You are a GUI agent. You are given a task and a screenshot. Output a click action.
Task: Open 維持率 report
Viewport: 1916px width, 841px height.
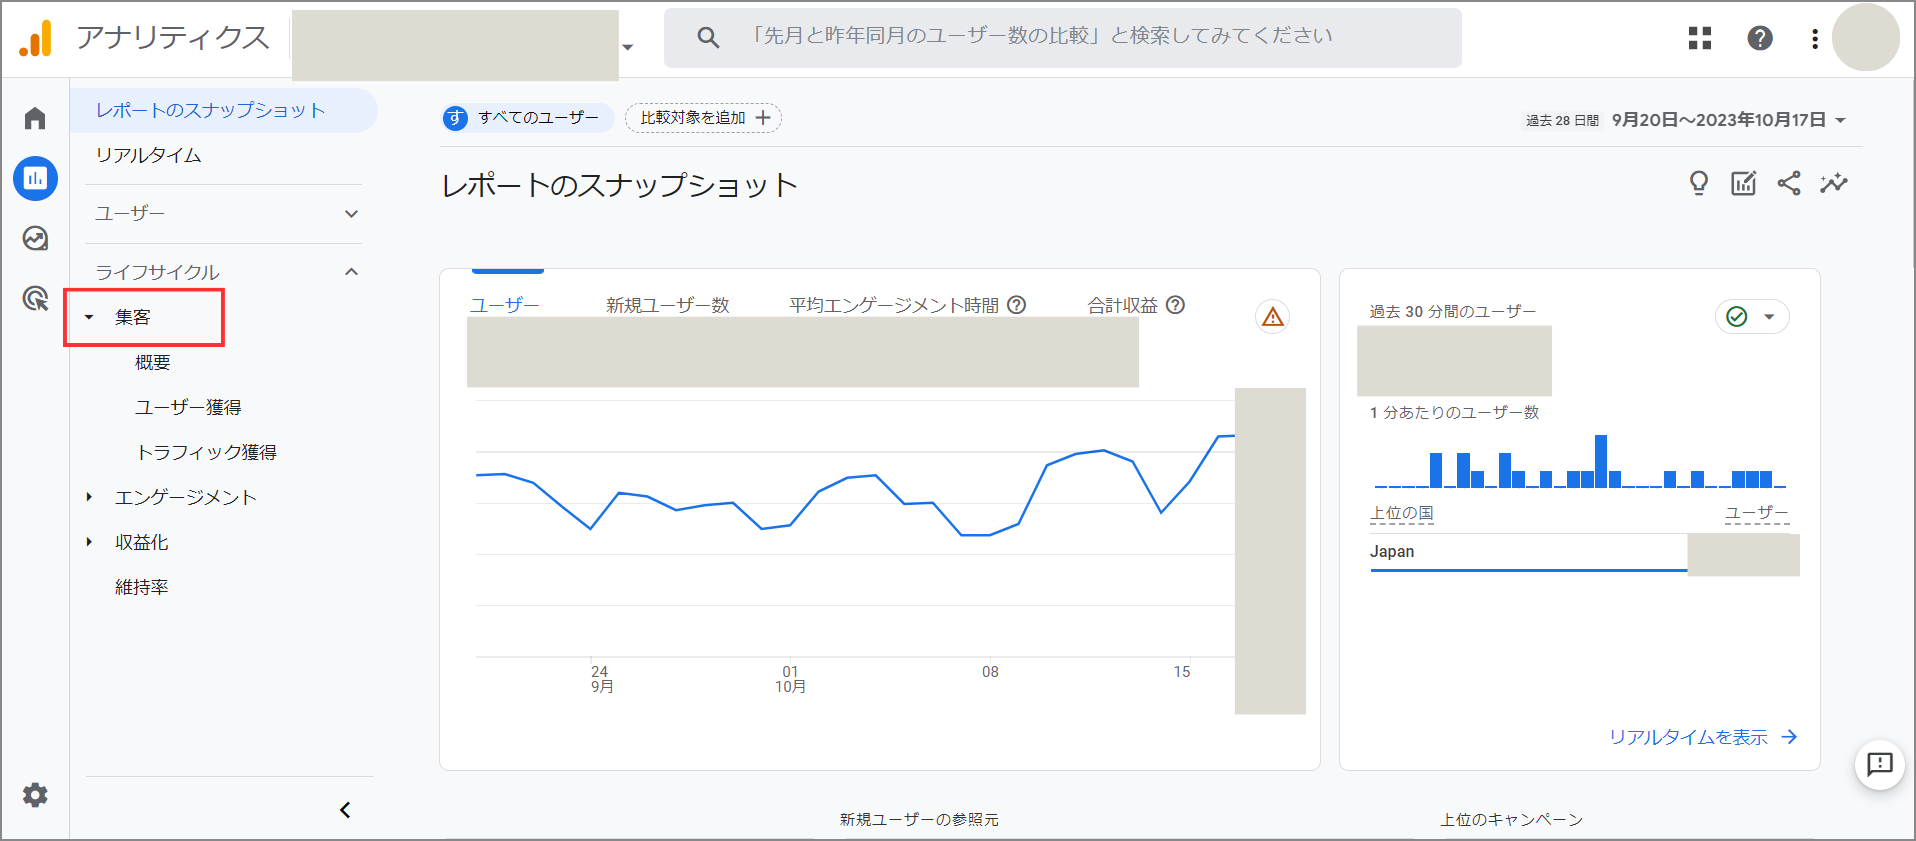click(142, 587)
